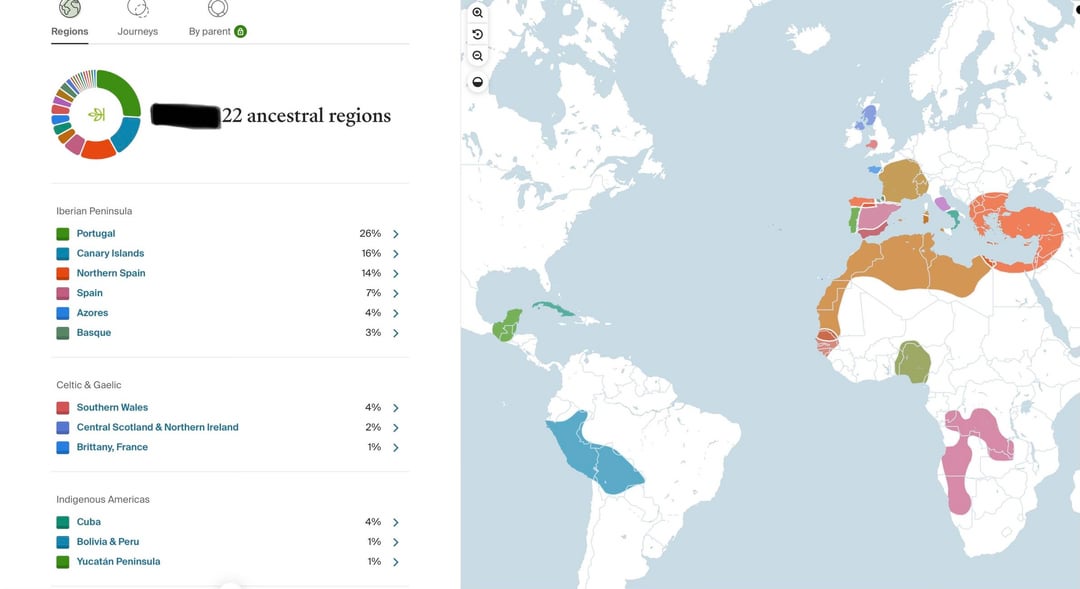Switch to the Journeys tab
1080x589 pixels.
pos(138,31)
